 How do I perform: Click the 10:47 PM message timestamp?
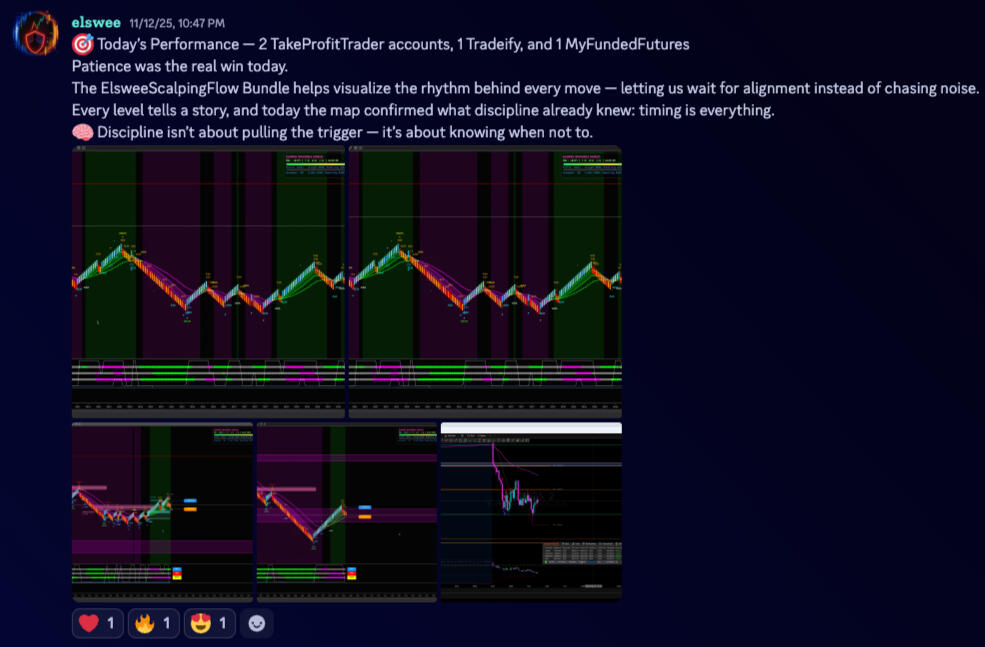tap(177, 23)
